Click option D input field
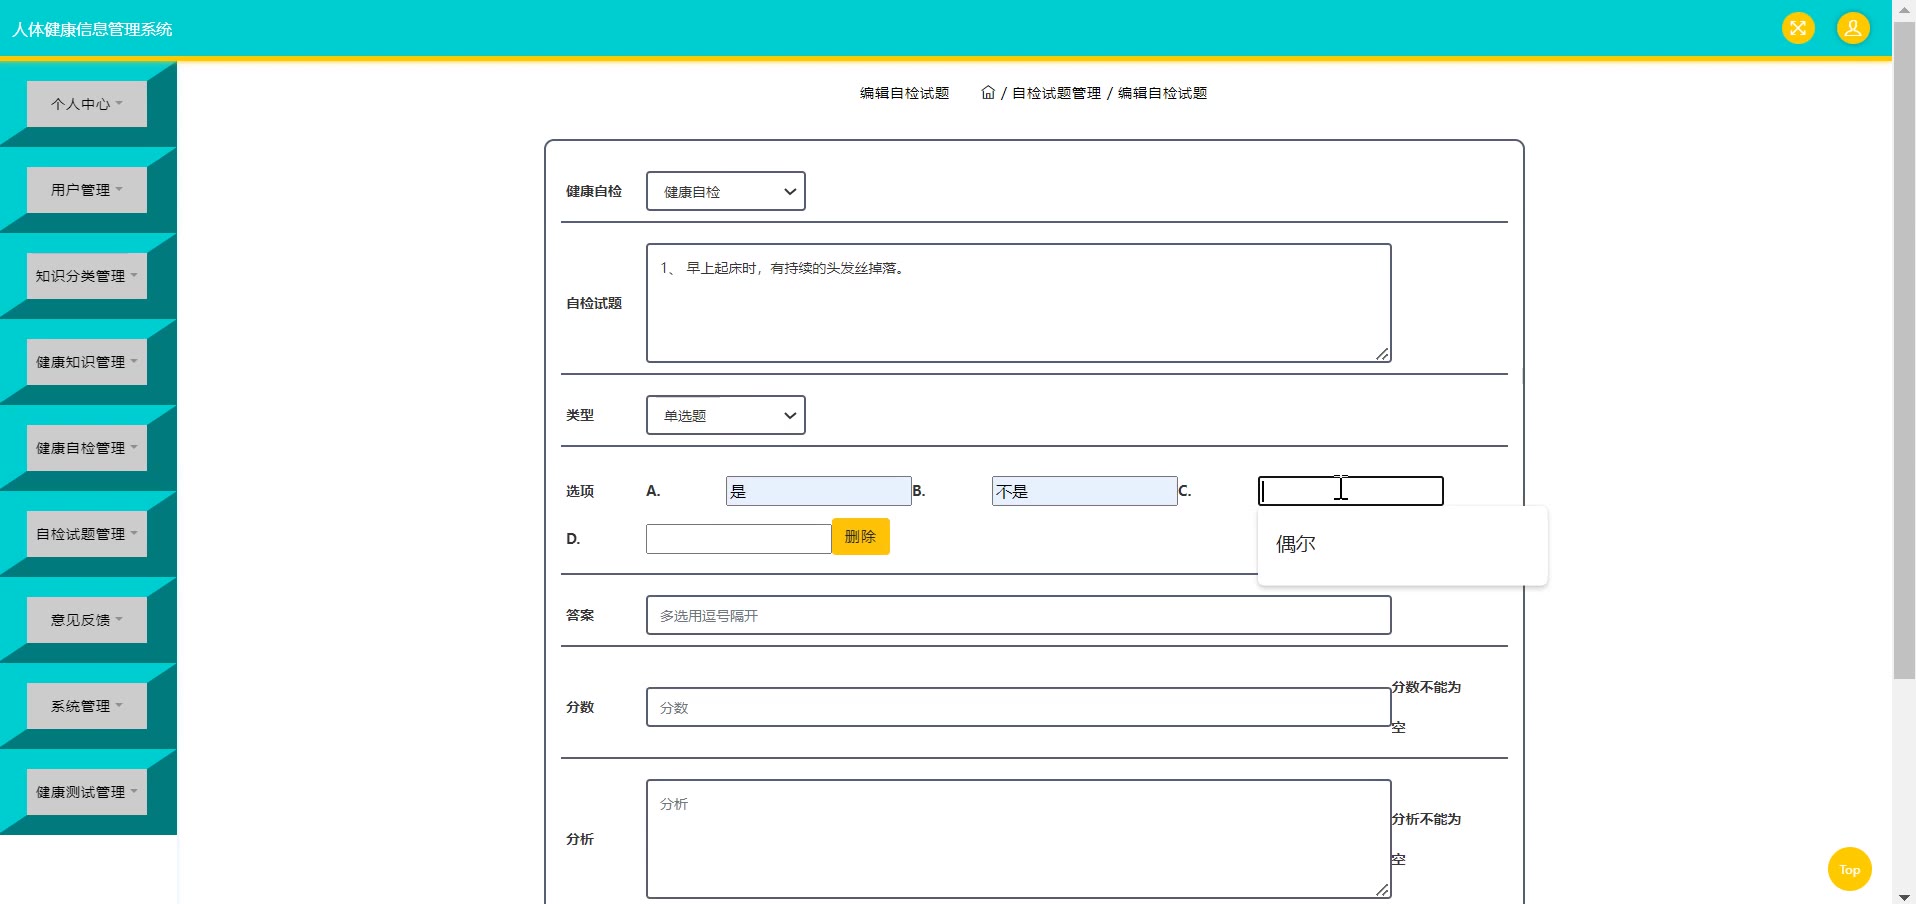 click(738, 539)
